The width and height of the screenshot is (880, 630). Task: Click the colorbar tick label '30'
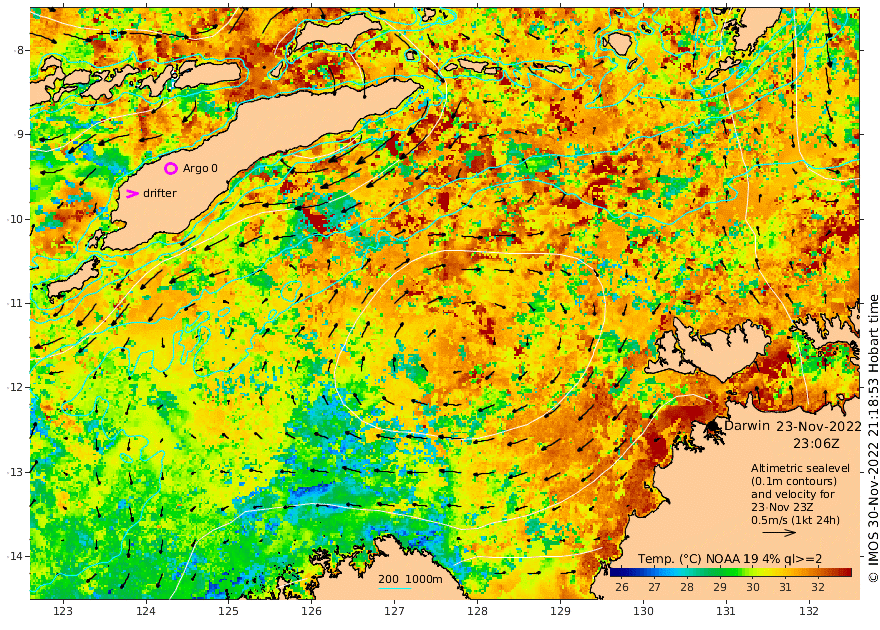753,587
